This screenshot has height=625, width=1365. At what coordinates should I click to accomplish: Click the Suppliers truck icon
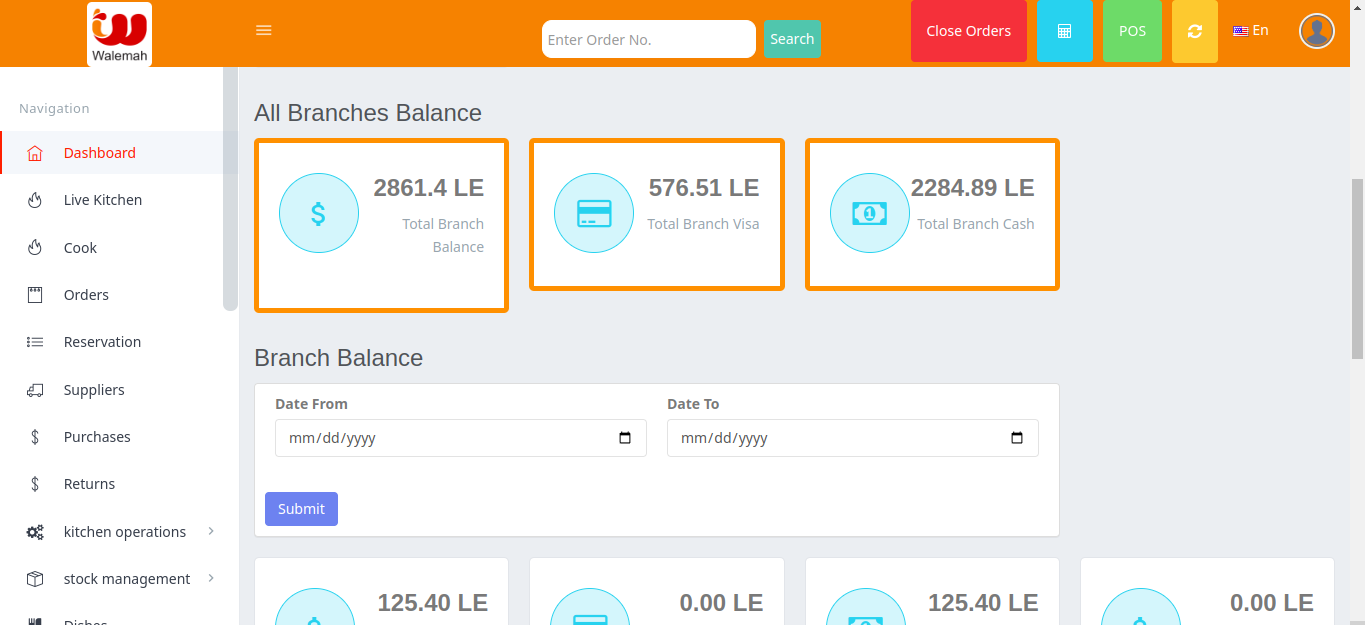coord(35,390)
